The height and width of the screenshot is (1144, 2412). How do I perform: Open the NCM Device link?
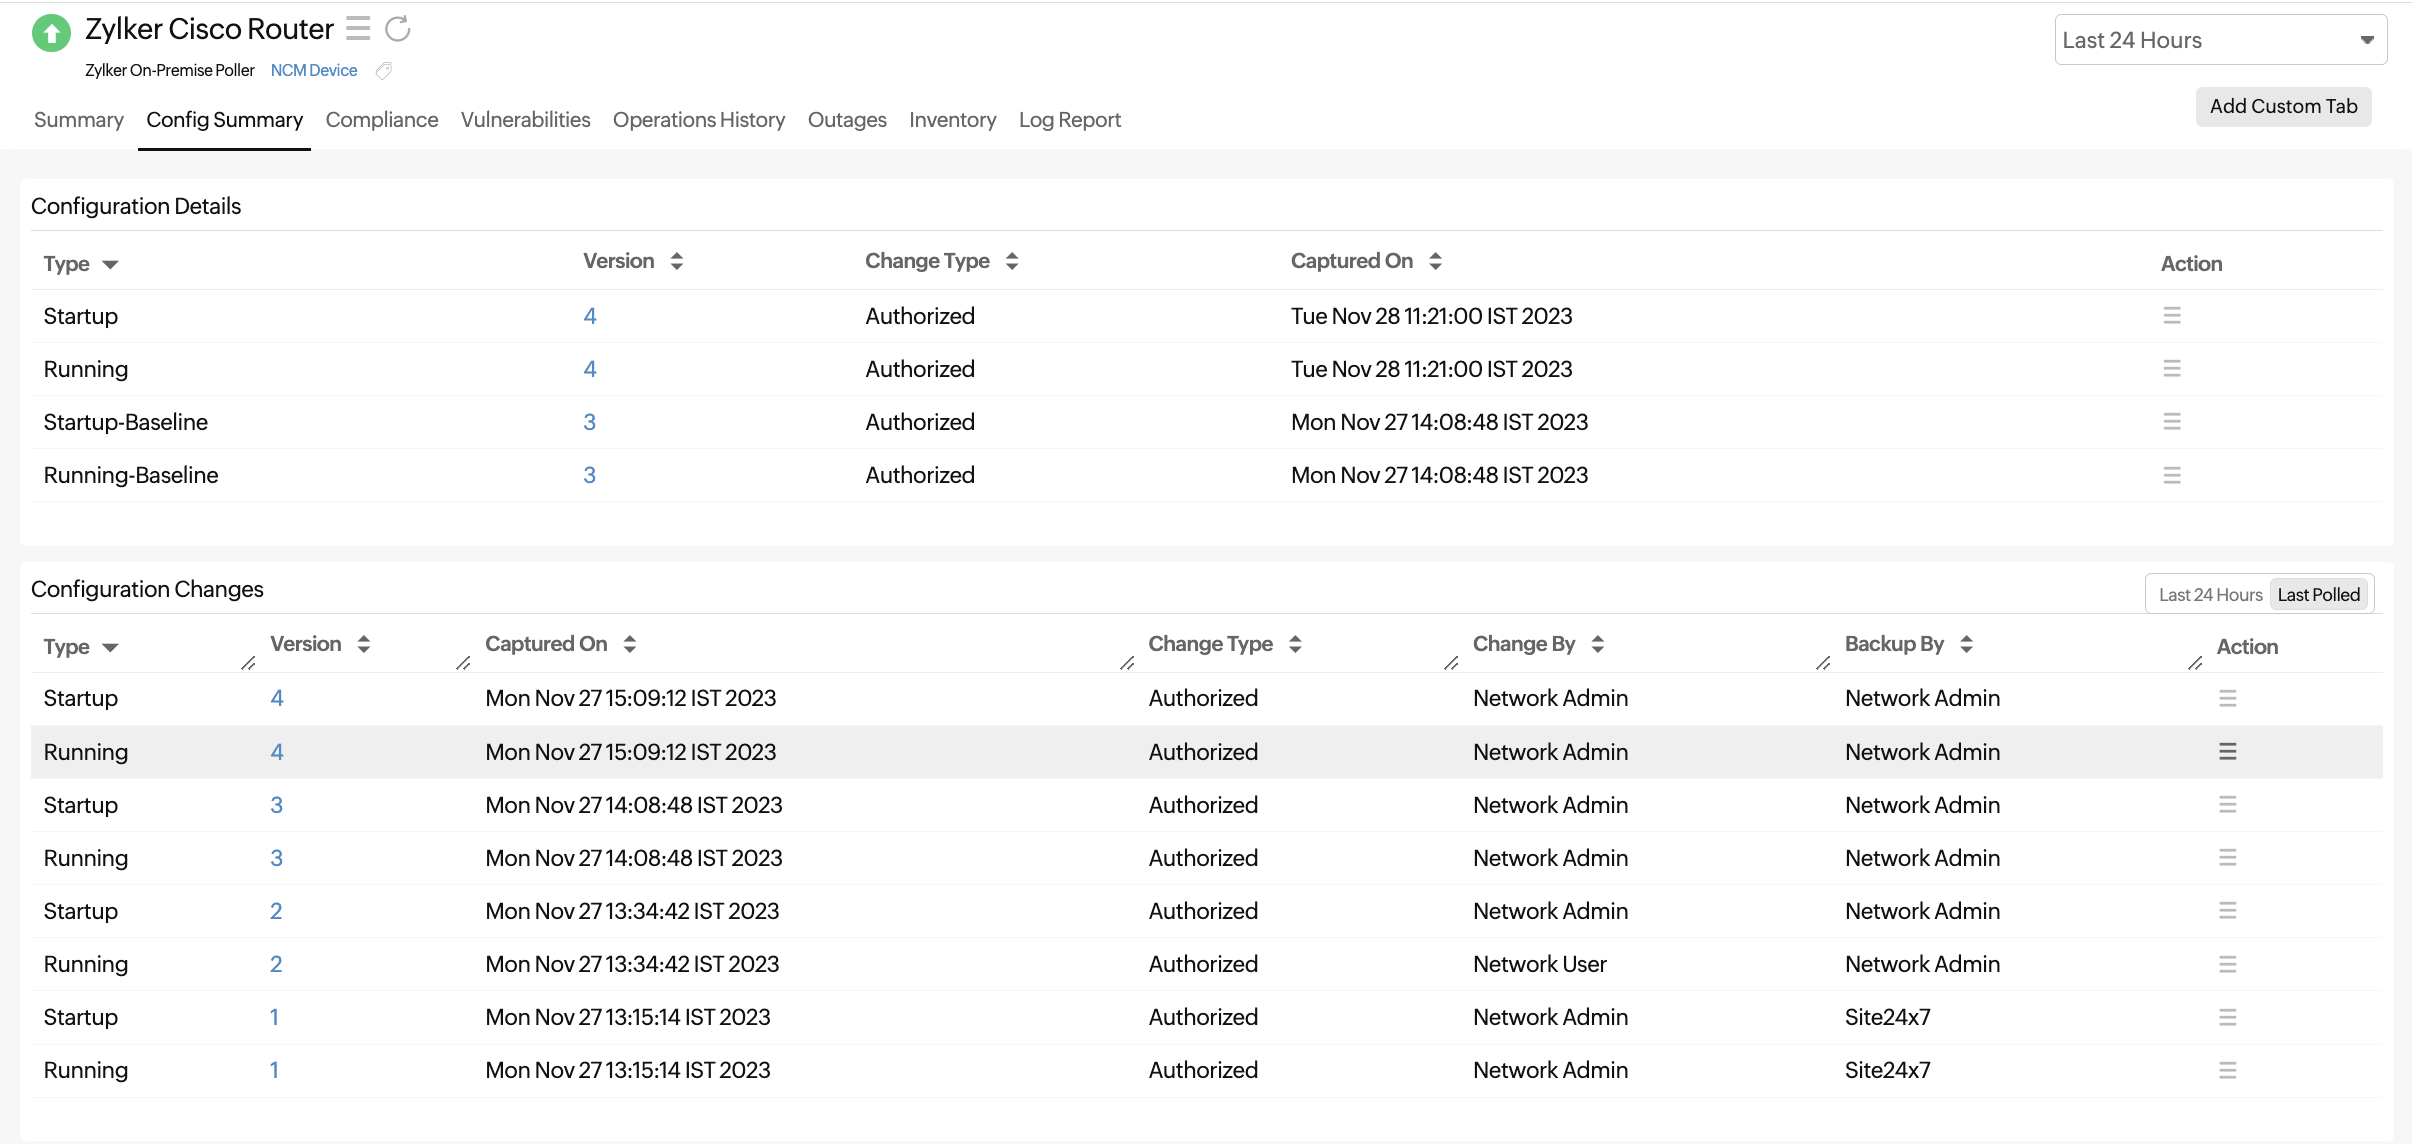pyautogui.click(x=314, y=70)
